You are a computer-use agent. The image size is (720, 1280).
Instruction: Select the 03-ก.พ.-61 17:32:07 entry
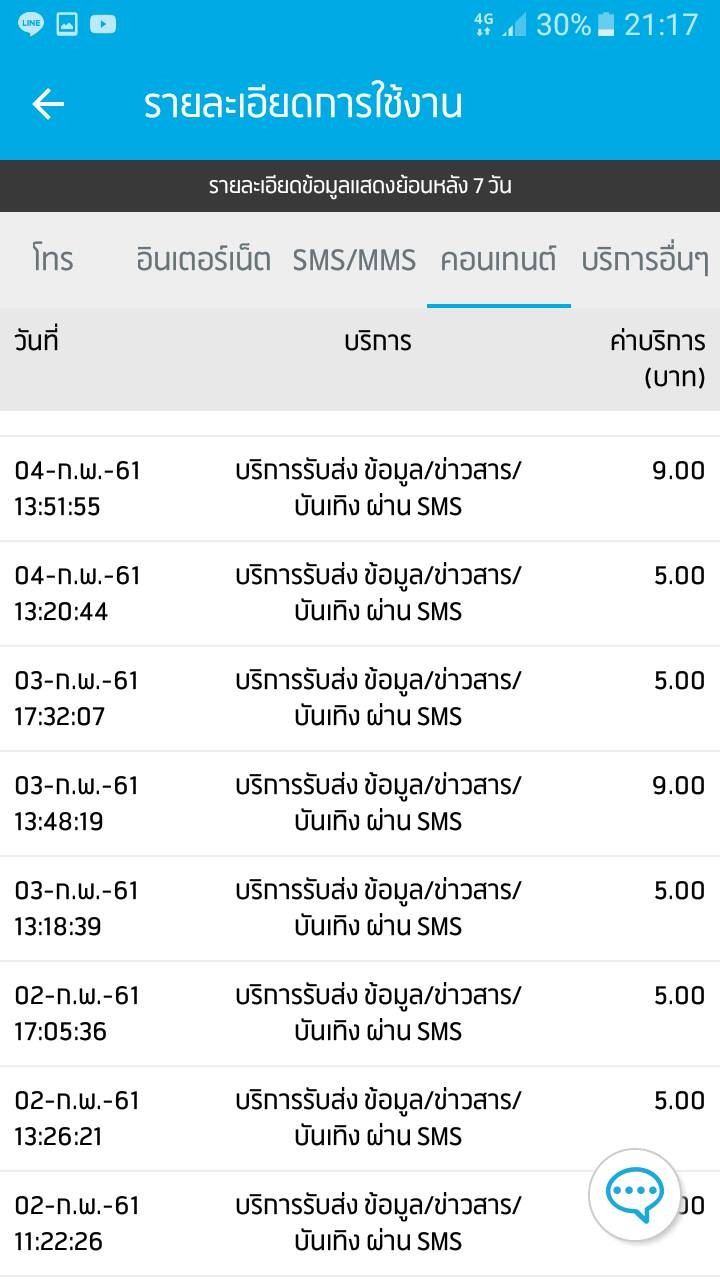point(360,699)
